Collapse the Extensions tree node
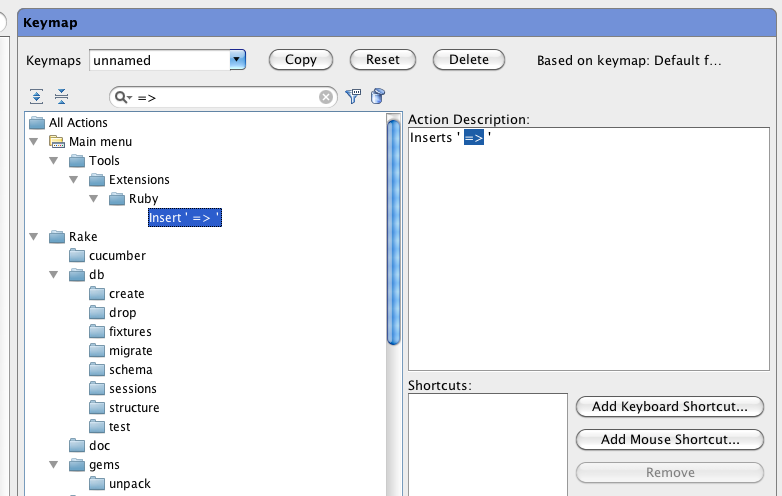Image resolution: width=782 pixels, height=496 pixels. pos(74,179)
